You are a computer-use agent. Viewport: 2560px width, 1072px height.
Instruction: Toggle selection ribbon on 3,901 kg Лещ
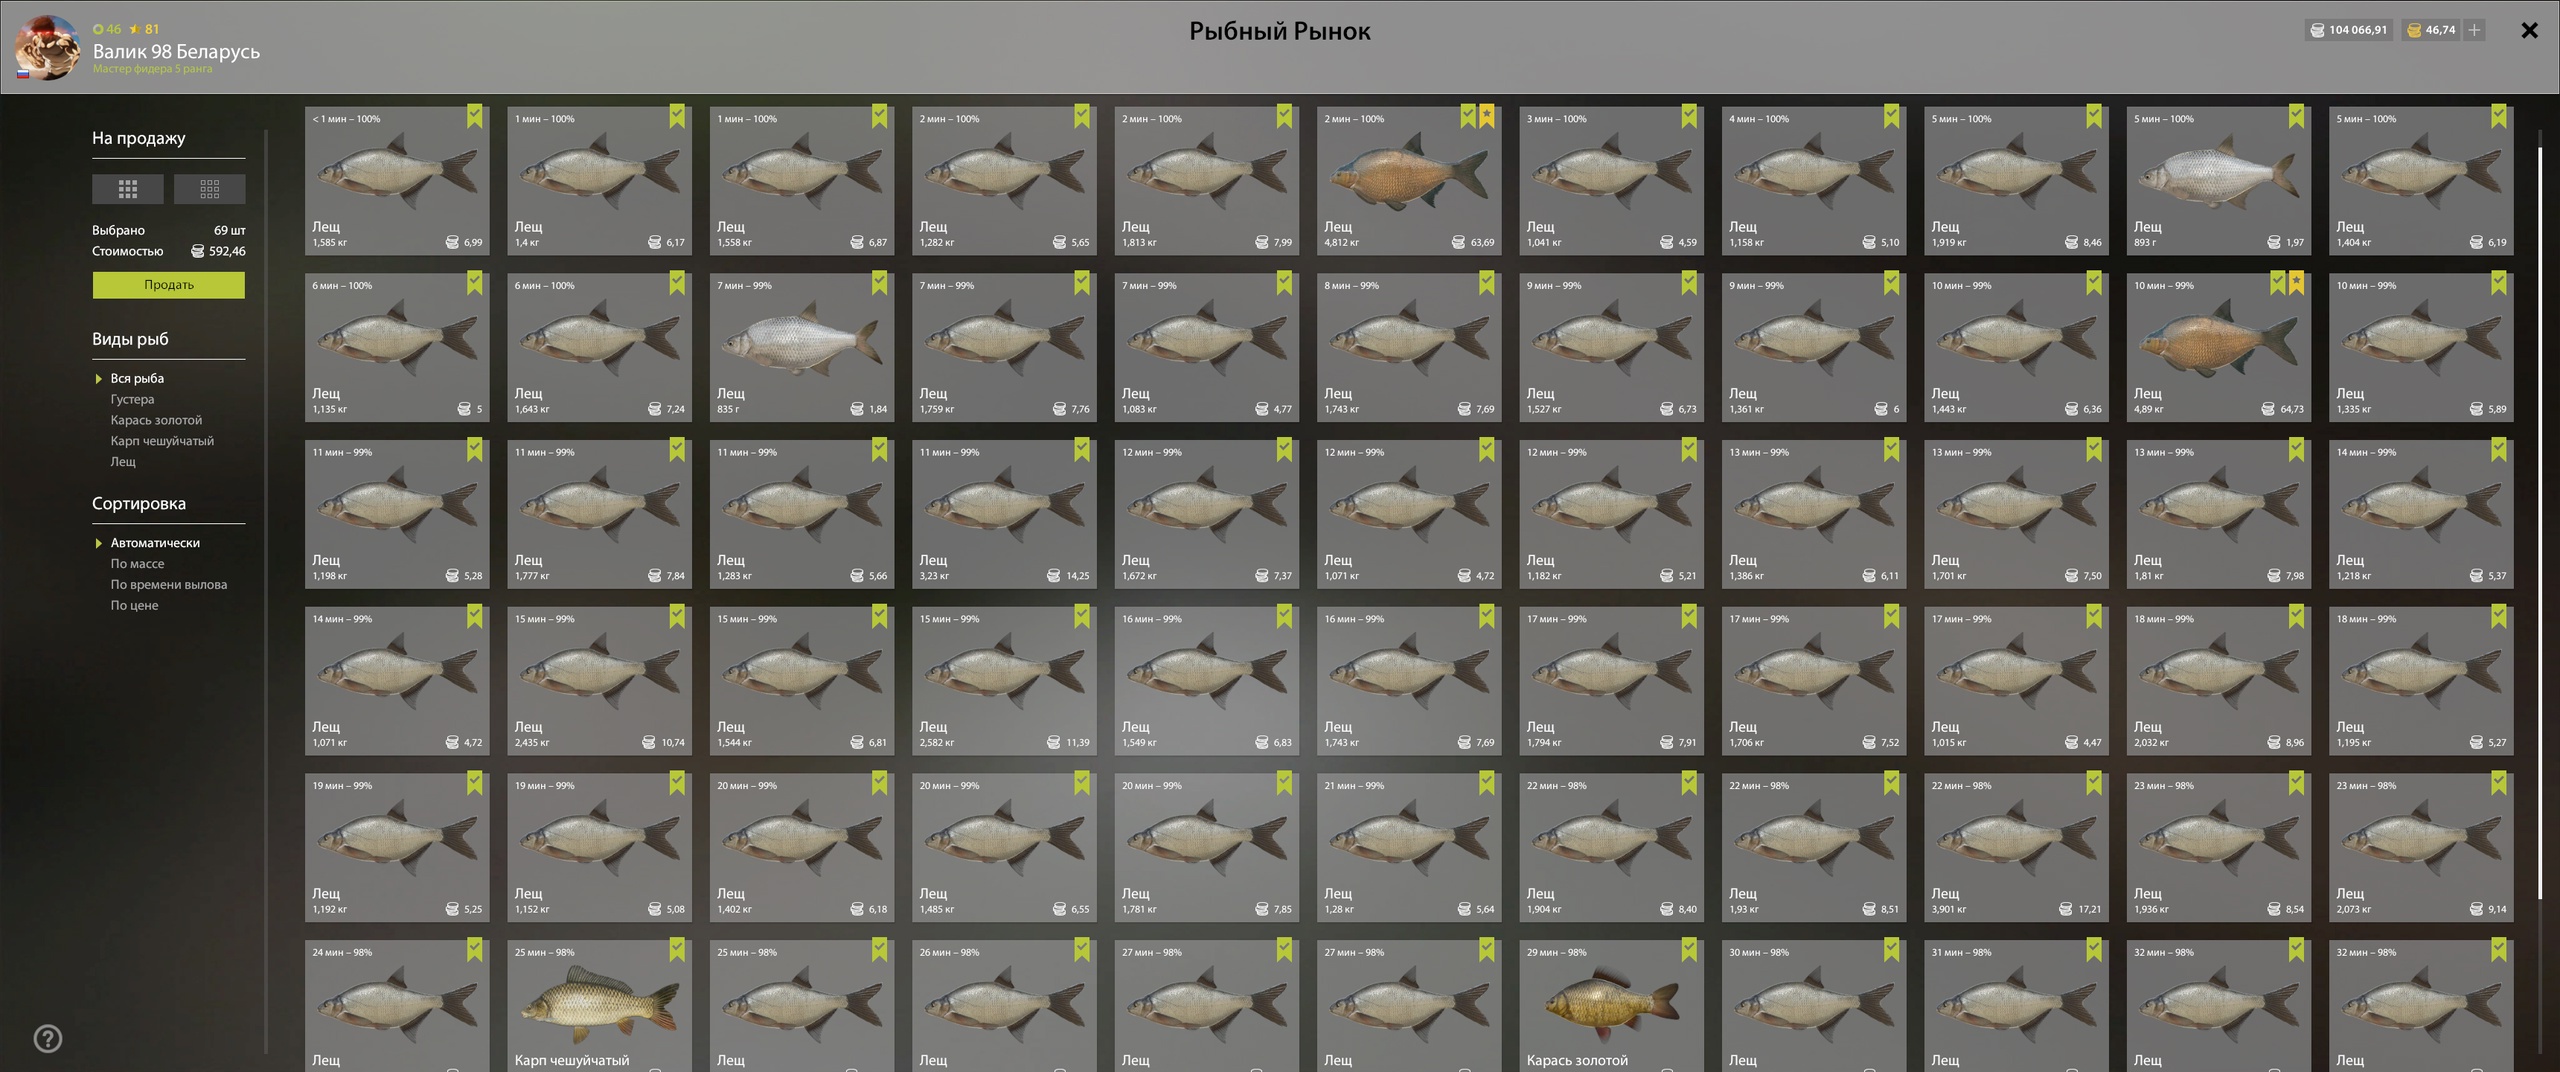click(x=2094, y=783)
